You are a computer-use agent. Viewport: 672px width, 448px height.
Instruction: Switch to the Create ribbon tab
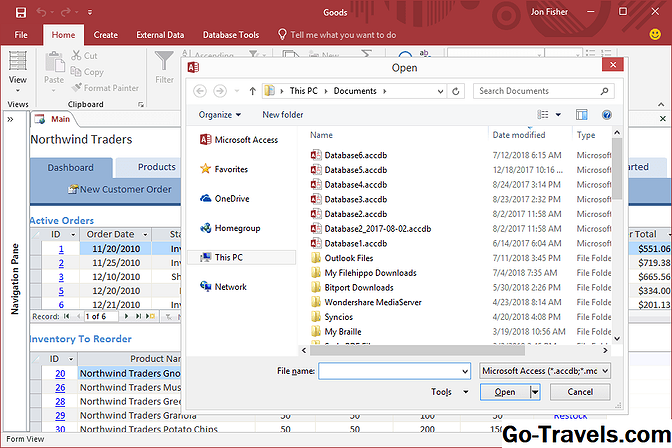pos(105,35)
